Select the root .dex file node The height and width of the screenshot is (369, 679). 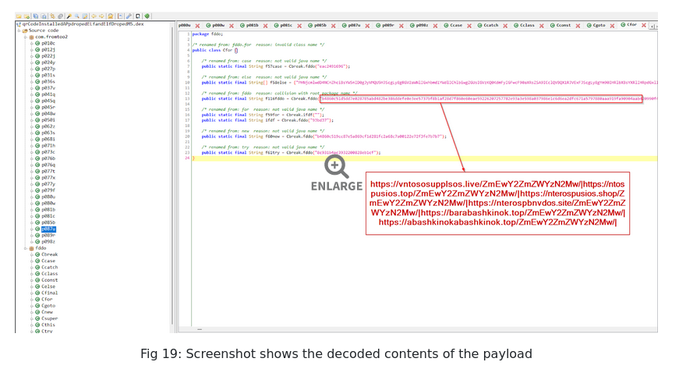(x=80, y=24)
